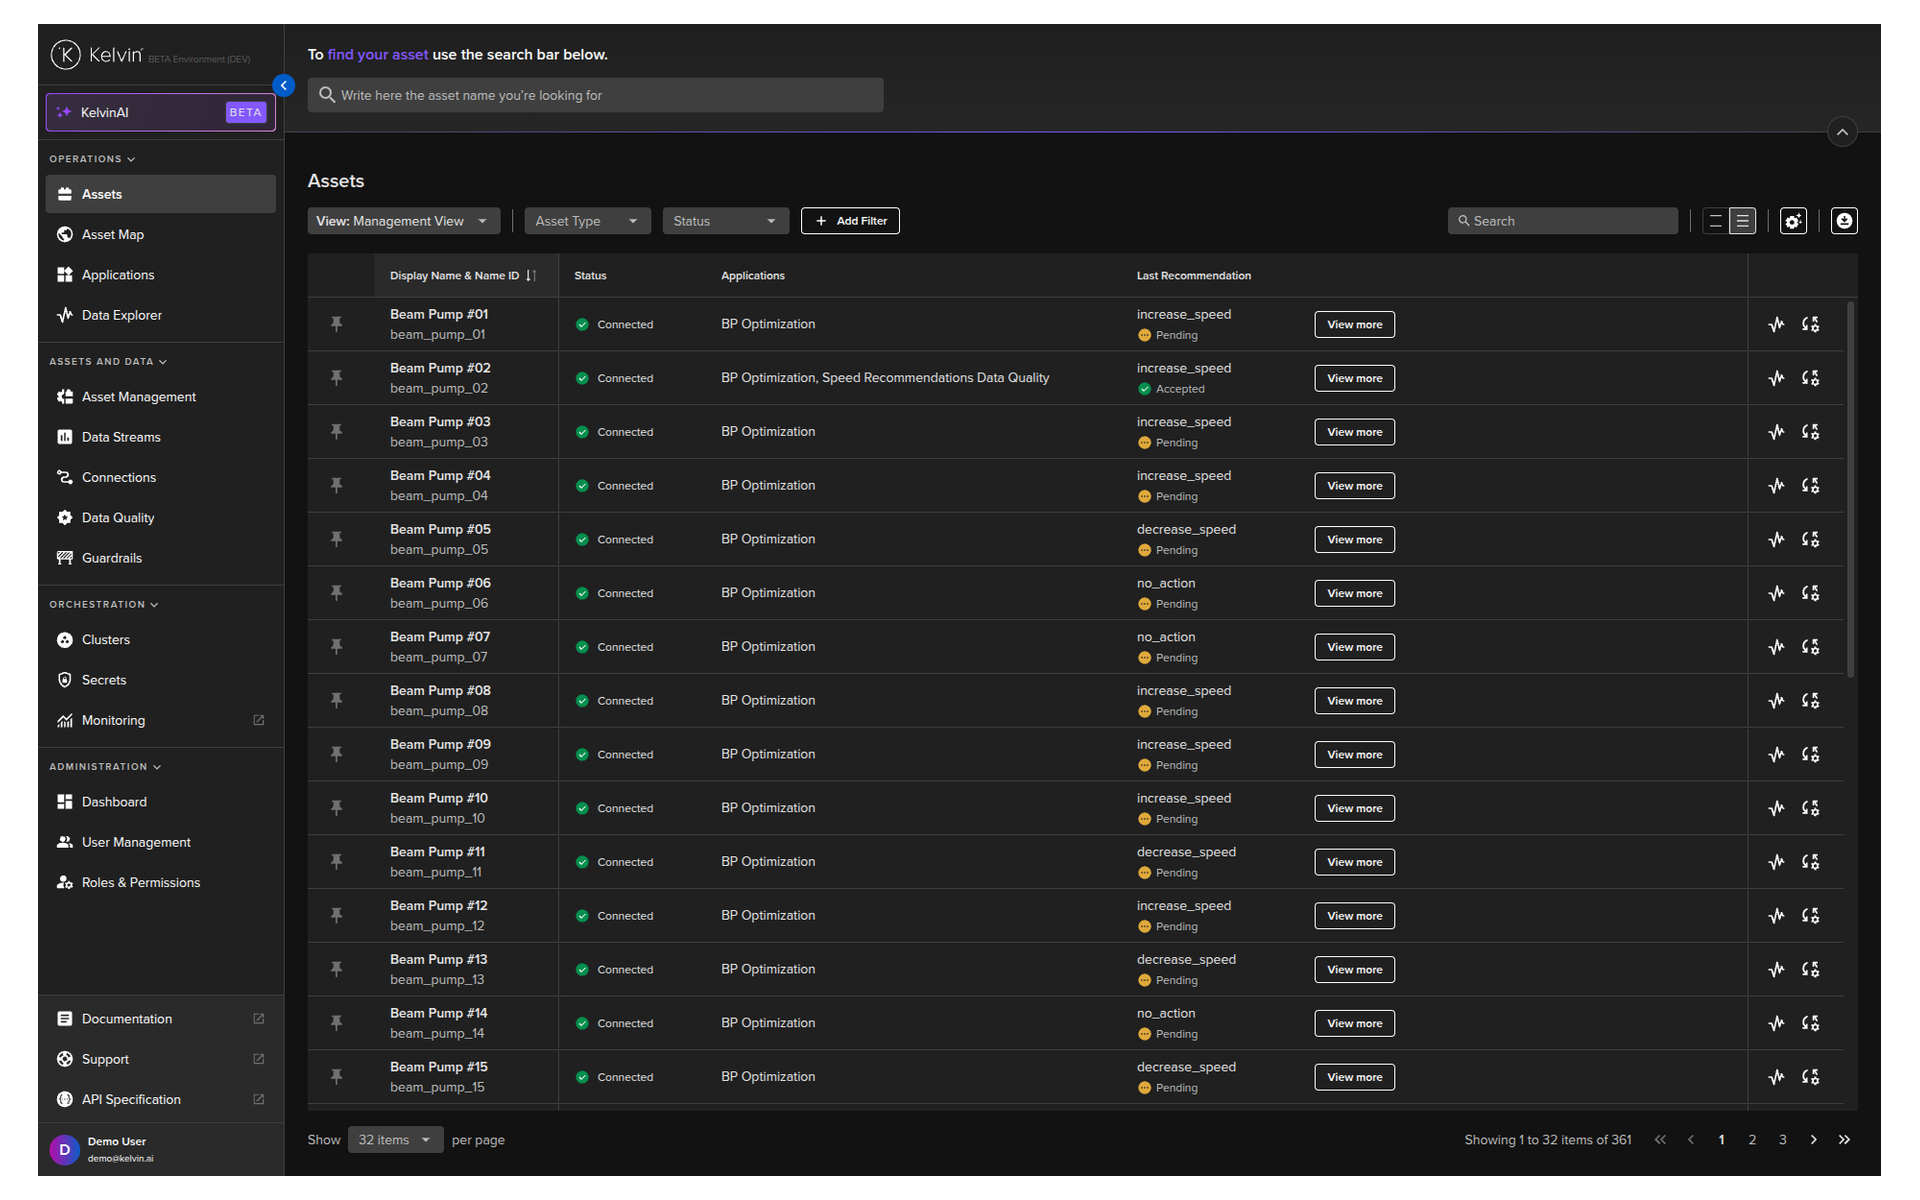Click the Add Filter button

click(x=850, y=221)
